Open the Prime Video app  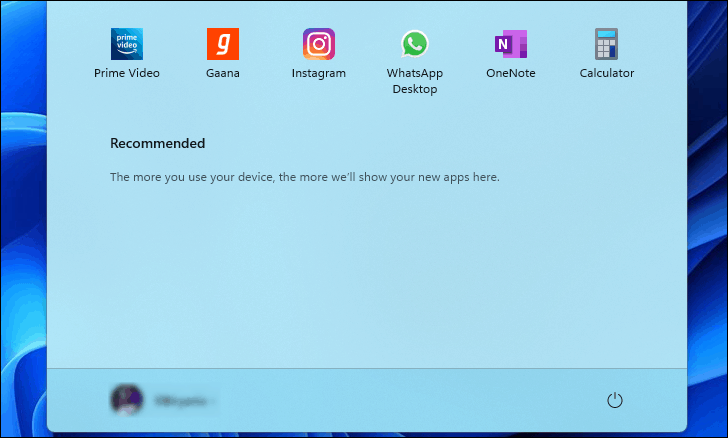point(127,53)
